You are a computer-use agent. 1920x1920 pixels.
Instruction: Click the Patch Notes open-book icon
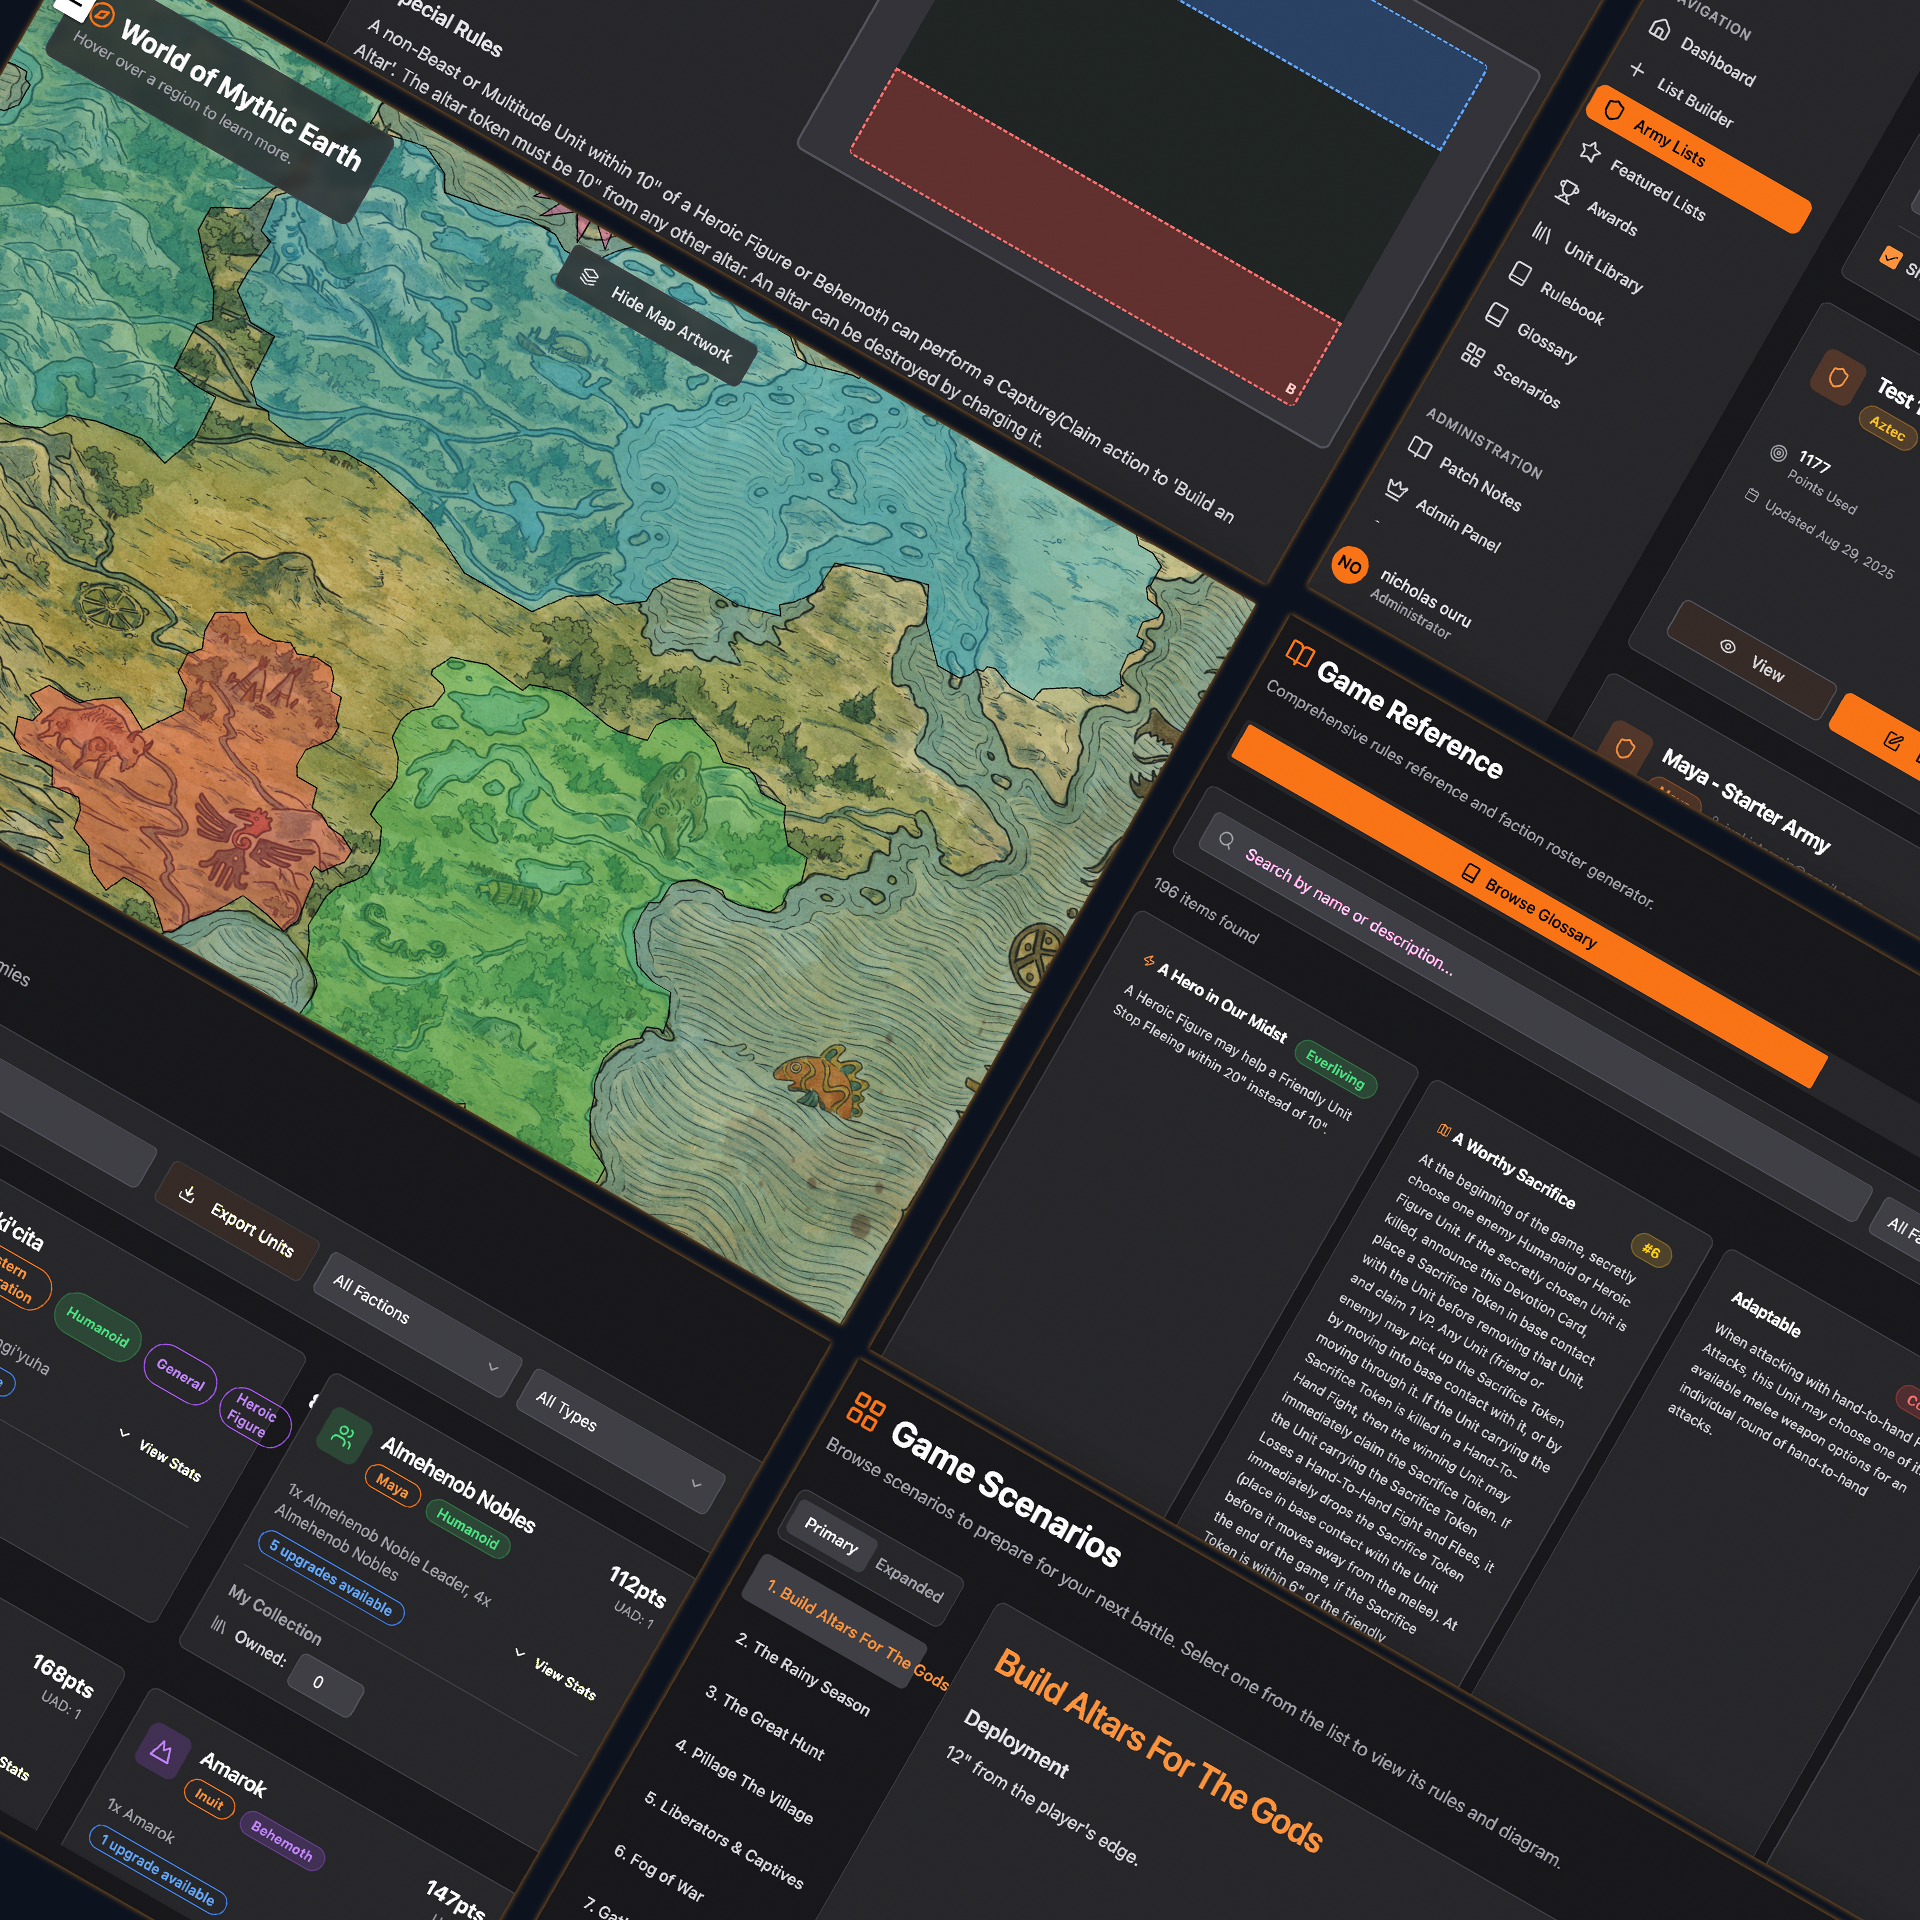coord(1420,447)
